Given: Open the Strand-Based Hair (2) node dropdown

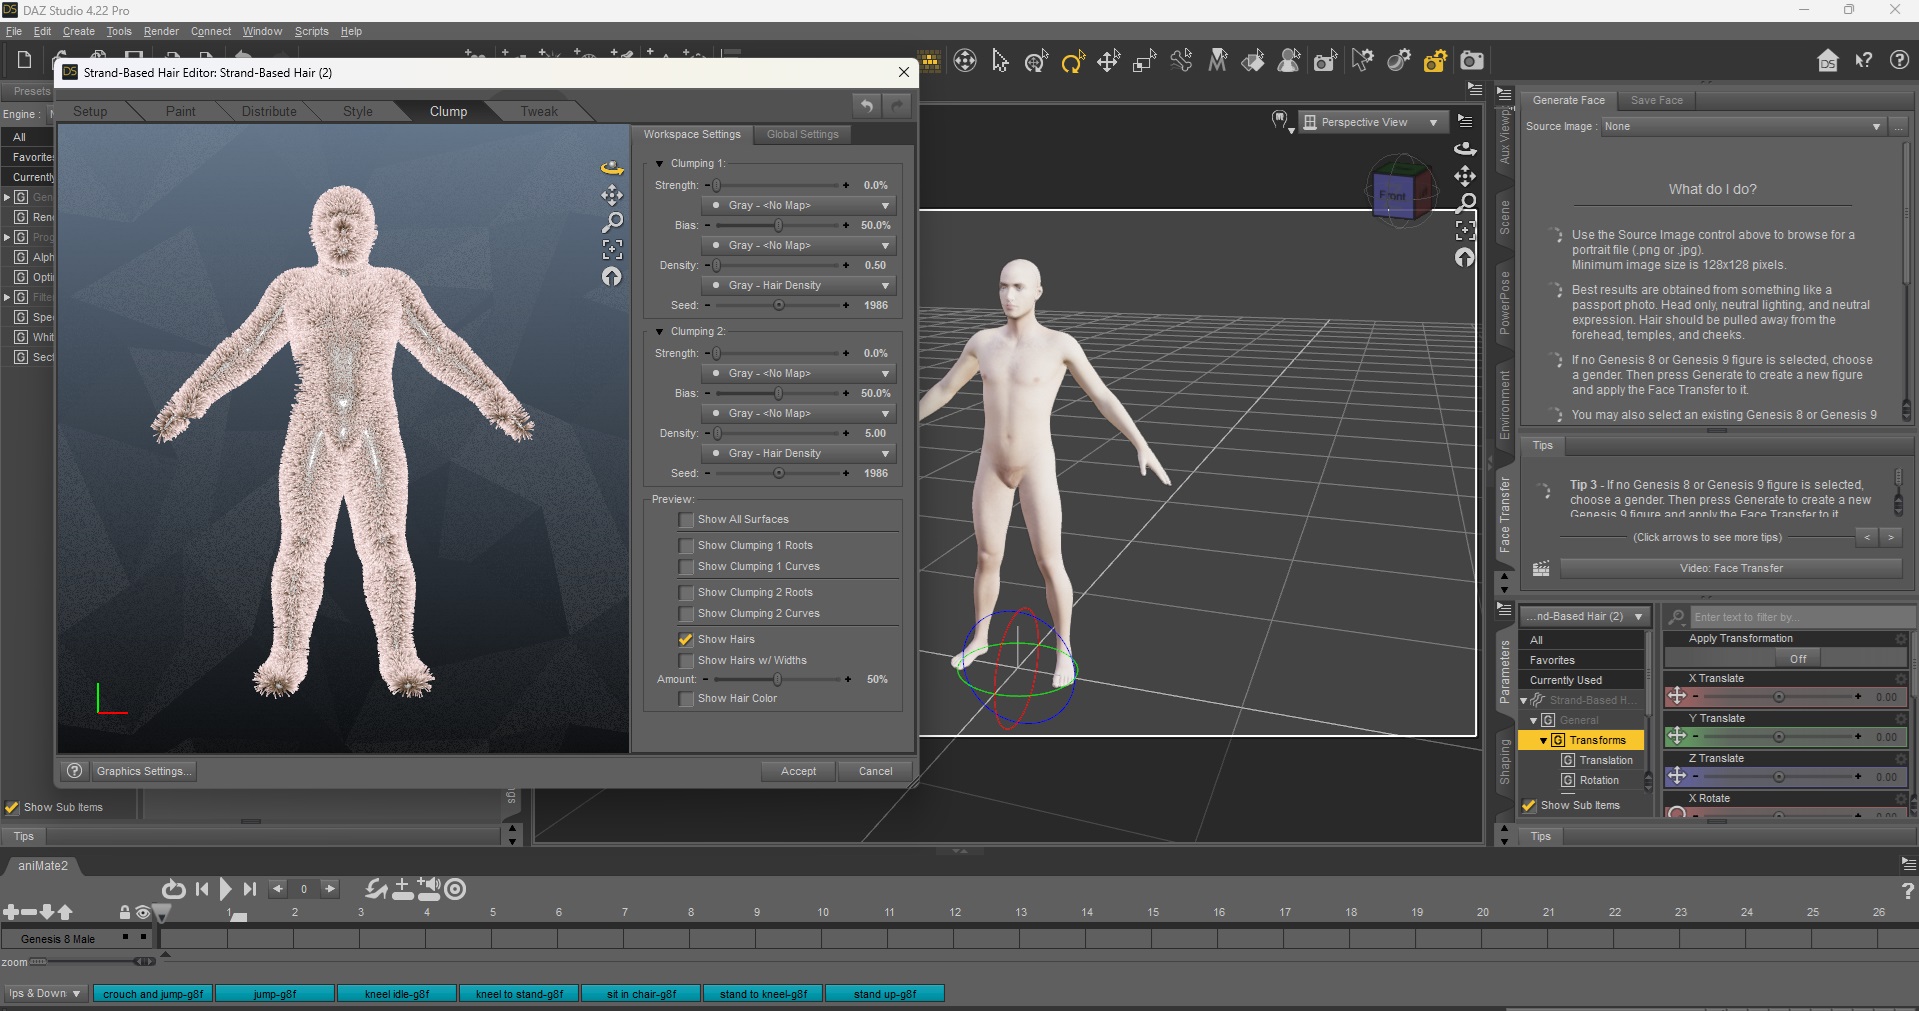Looking at the screenshot, I should (1586, 616).
